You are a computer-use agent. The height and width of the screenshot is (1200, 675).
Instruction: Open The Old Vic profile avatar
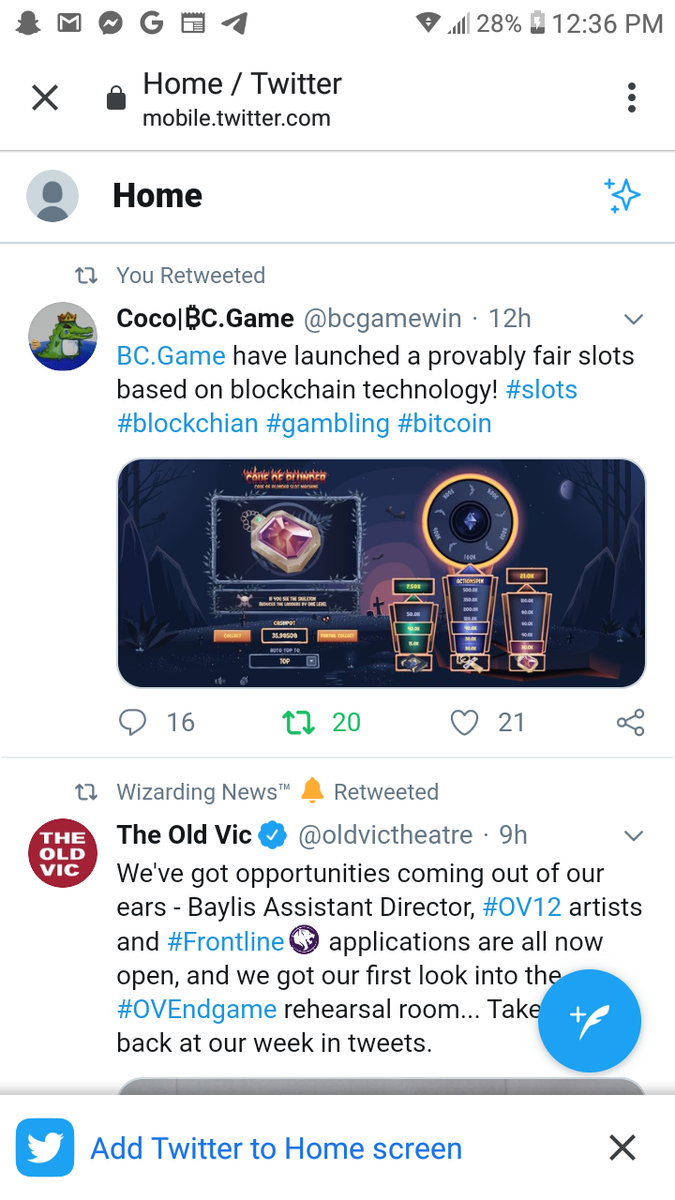[x=62, y=853]
